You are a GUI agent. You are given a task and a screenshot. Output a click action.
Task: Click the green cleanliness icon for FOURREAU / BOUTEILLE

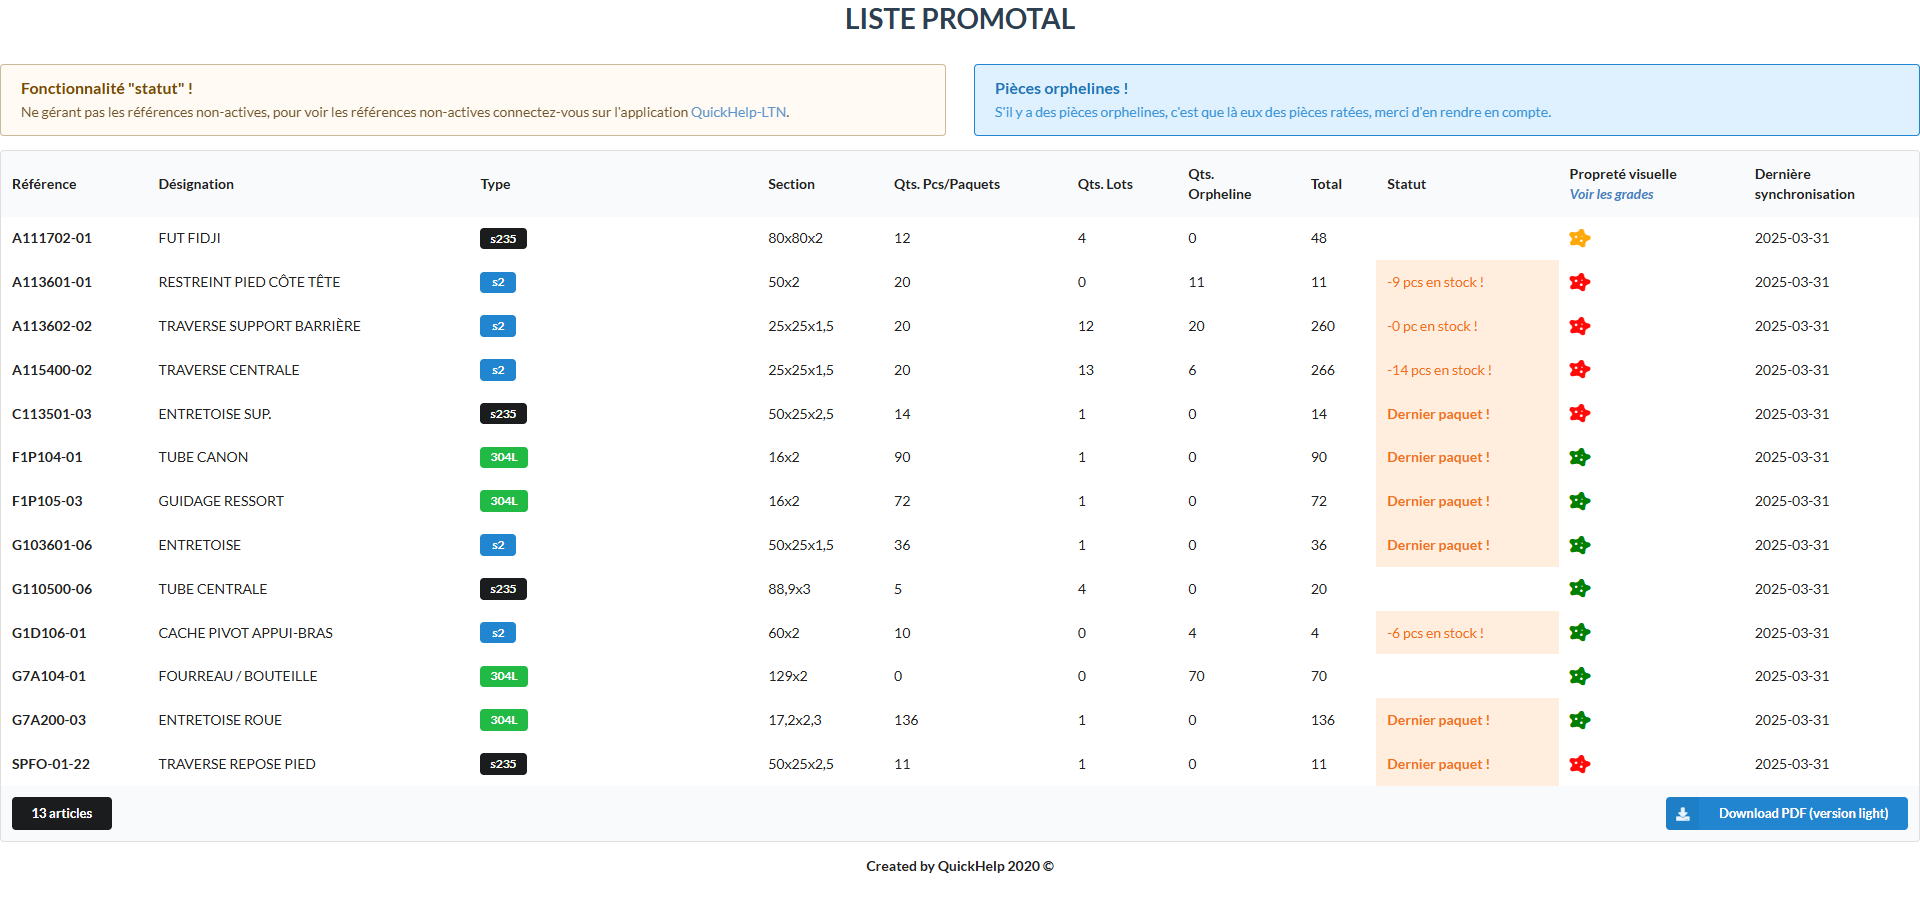(x=1580, y=676)
